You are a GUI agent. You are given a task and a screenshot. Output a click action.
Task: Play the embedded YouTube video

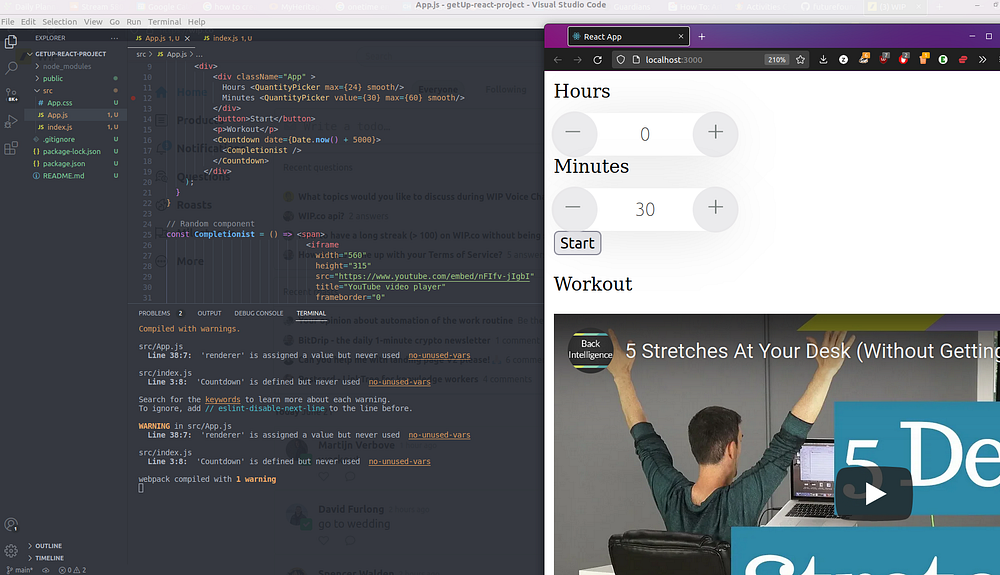[x=874, y=494]
